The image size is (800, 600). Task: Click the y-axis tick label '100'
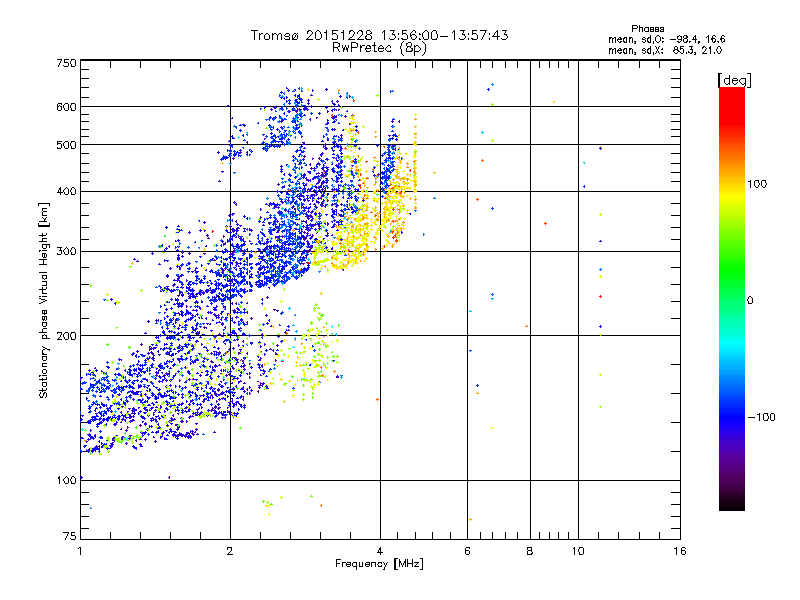tap(66, 480)
